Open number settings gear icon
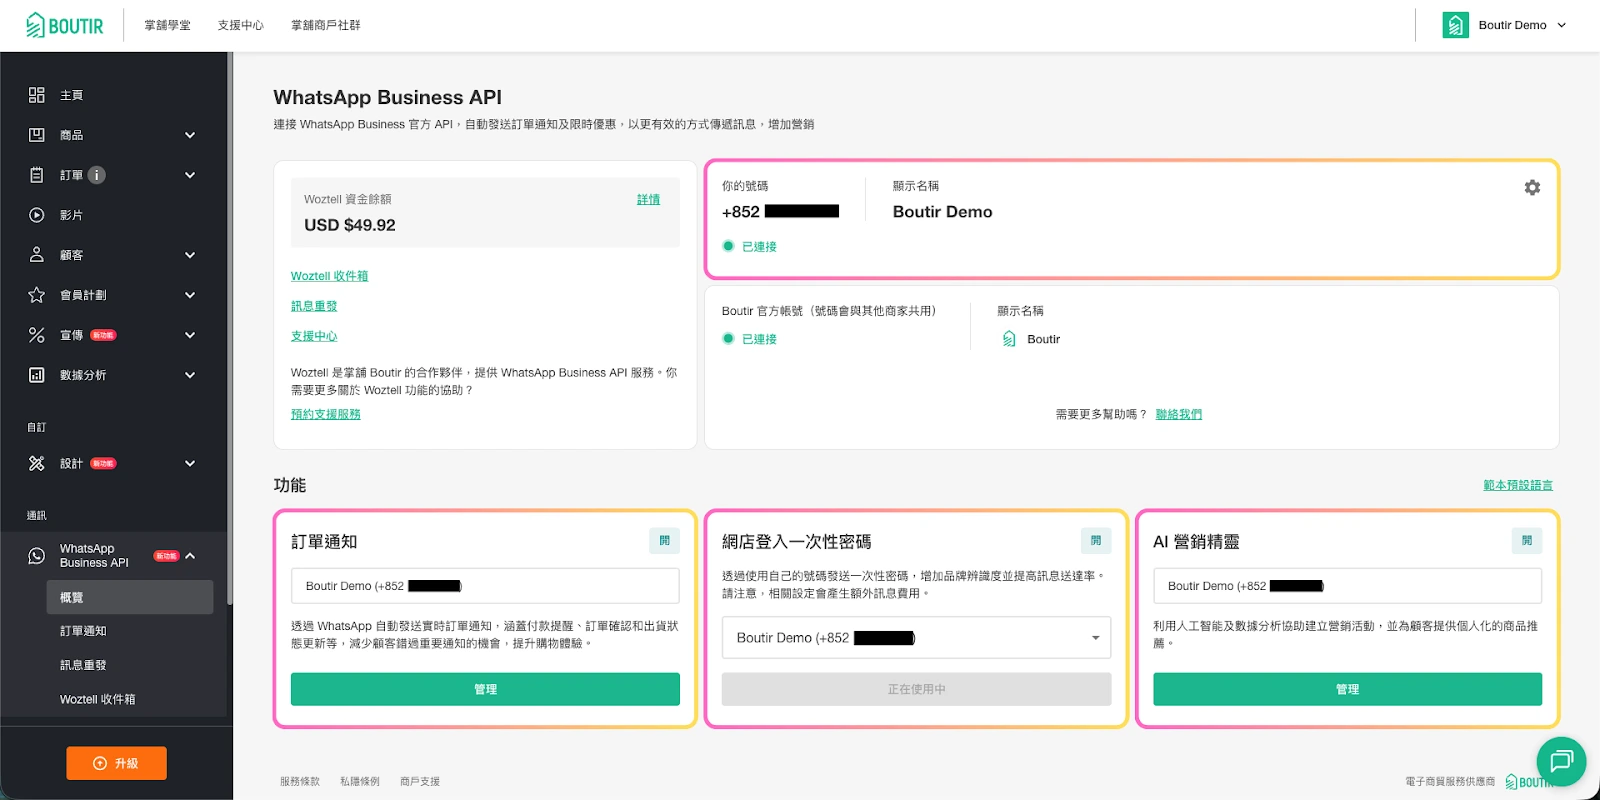The width and height of the screenshot is (1600, 800). tap(1532, 187)
